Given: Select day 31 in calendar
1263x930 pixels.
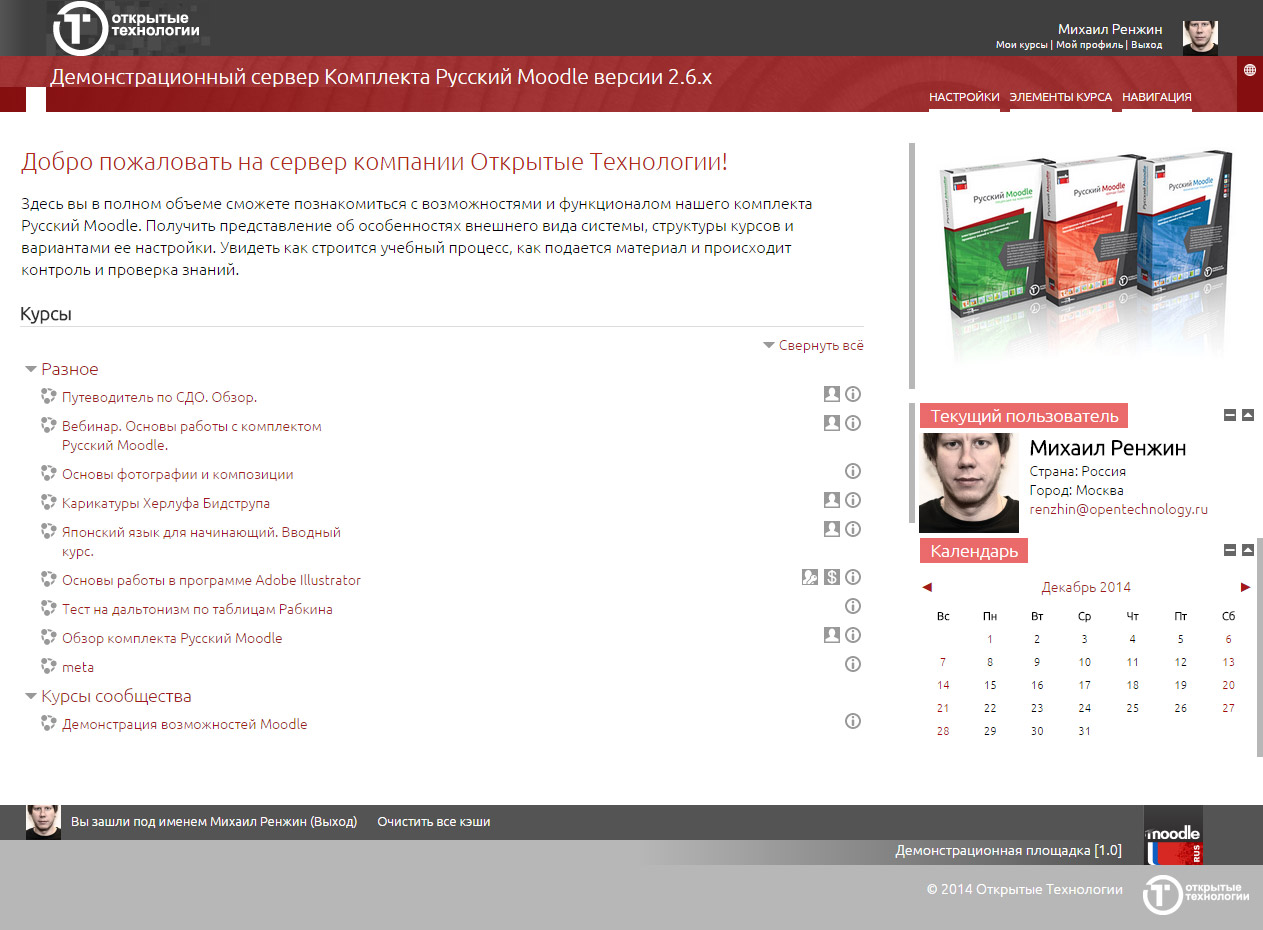Looking at the screenshot, I should [x=1085, y=731].
